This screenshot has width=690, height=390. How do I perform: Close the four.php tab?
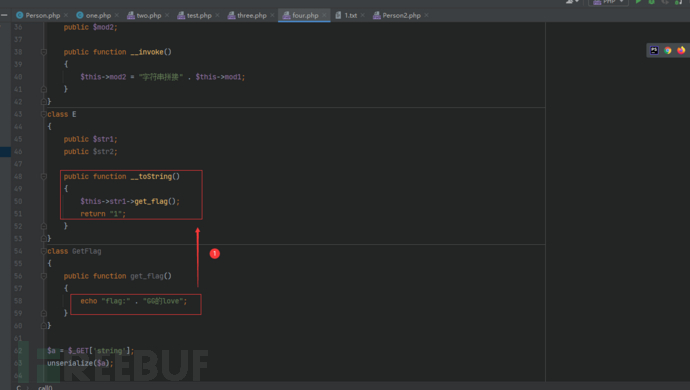coord(324,15)
